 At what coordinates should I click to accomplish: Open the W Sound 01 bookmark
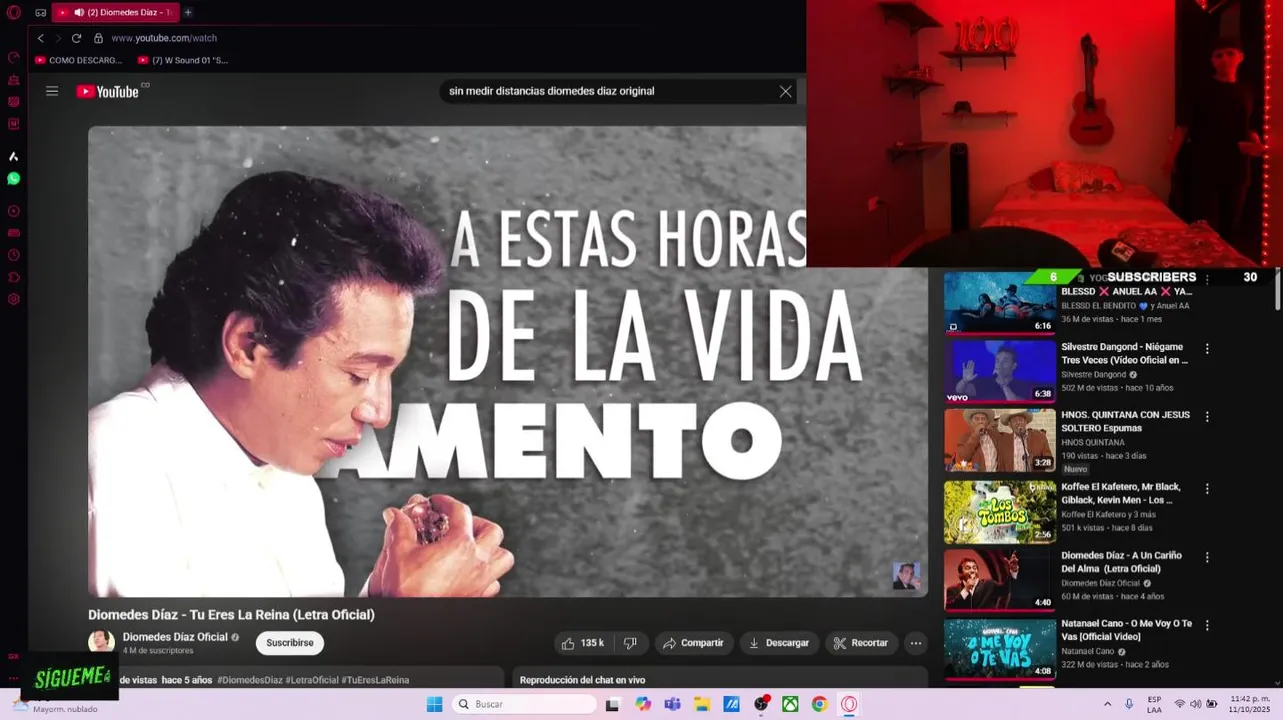point(183,60)
